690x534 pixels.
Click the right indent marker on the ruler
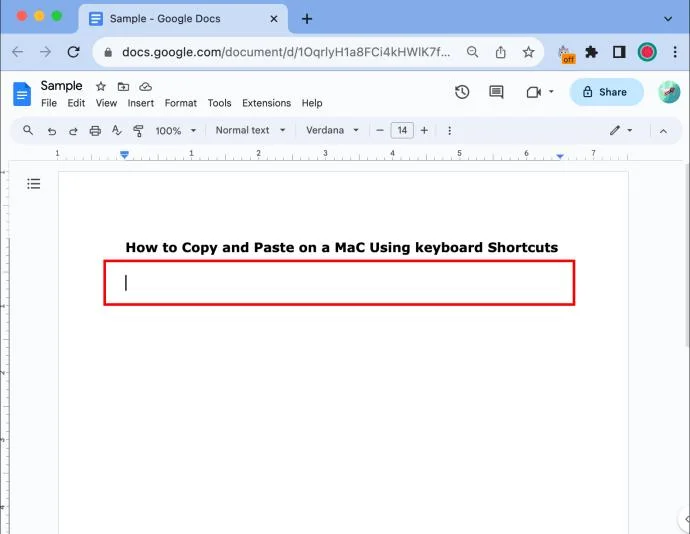point(560,156)
